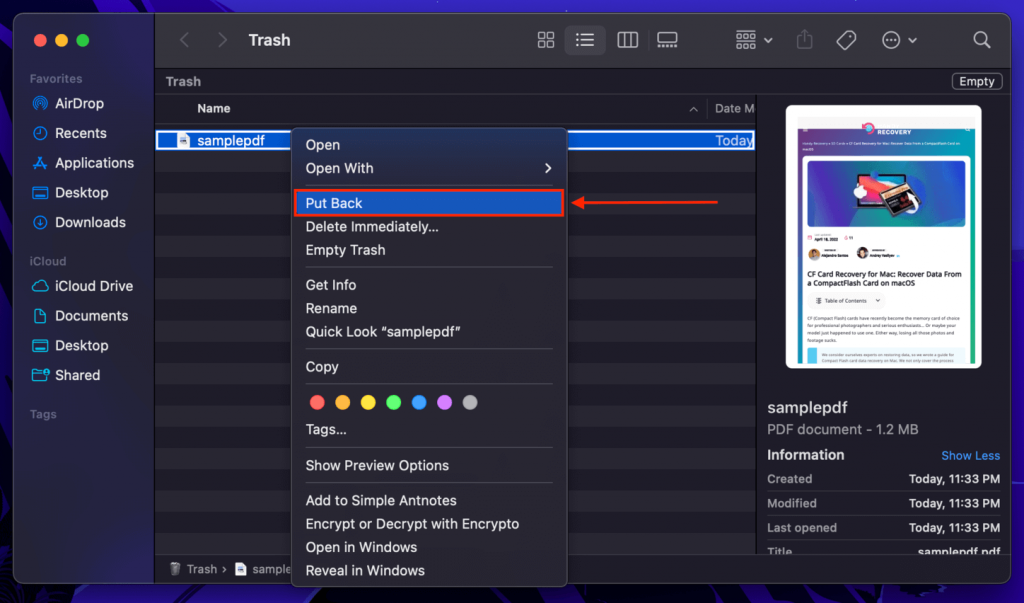1024x603 pixels.
Task: Switch to column view
Action: [627, 40]
